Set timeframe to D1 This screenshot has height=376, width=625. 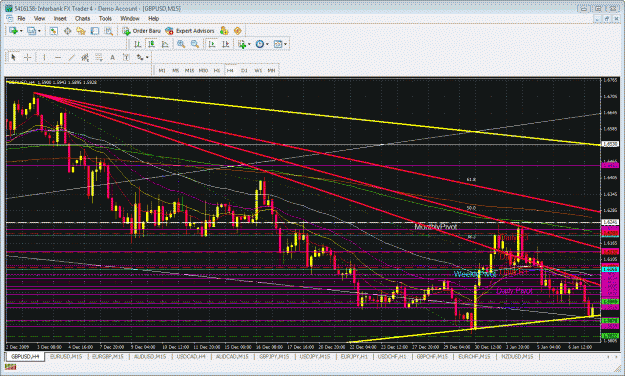tap(244, 70)
